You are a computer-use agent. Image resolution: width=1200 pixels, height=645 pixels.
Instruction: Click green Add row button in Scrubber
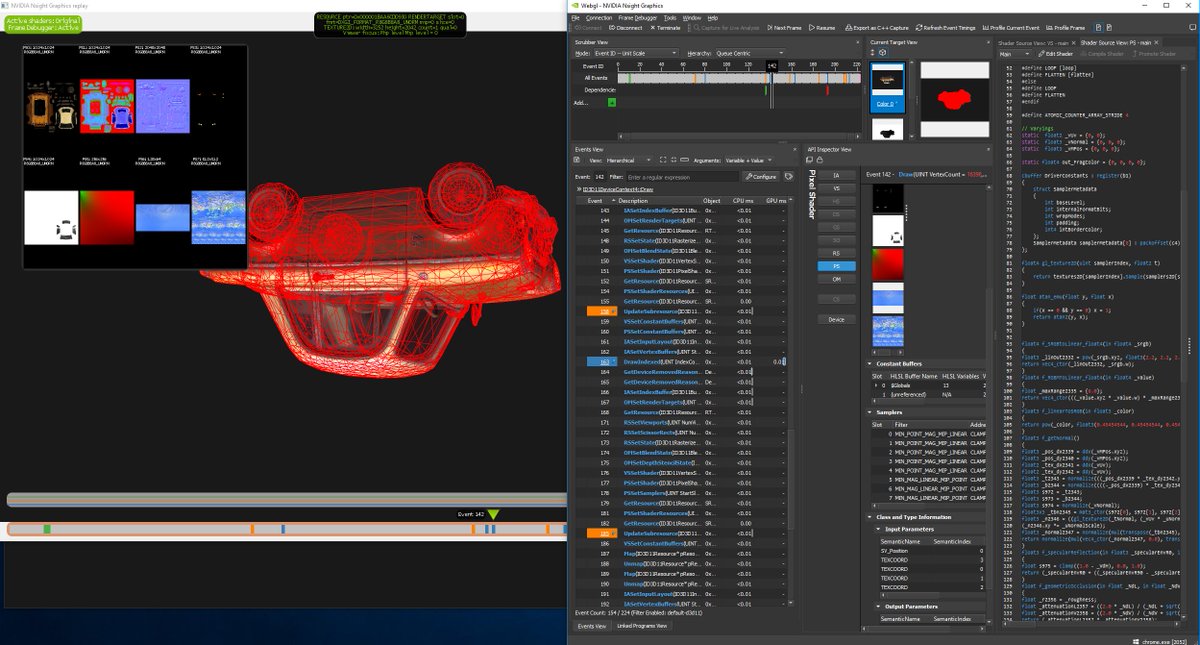pos(612,102)
